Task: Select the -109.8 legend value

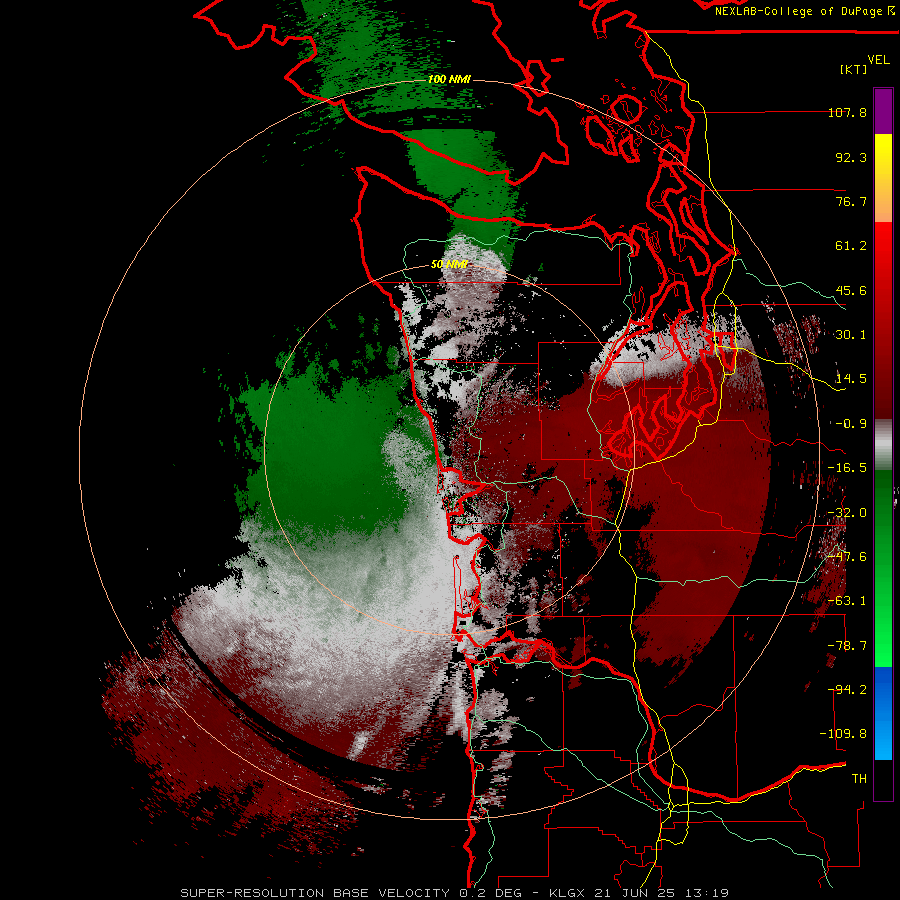Action: (x=843, y=734)
